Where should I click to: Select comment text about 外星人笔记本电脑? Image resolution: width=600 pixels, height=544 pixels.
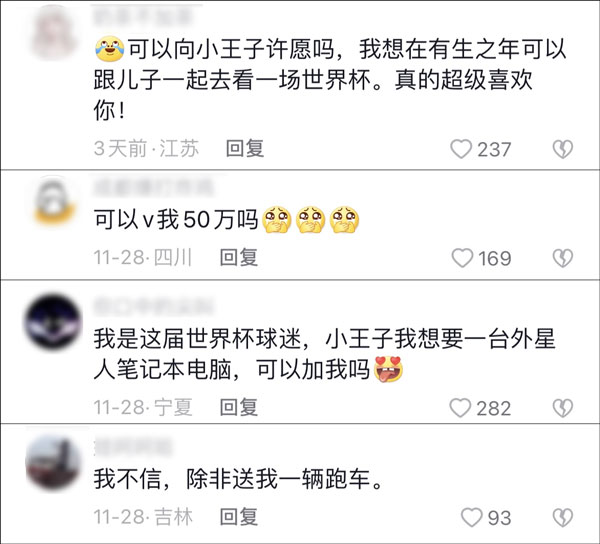tap(324, 354)
